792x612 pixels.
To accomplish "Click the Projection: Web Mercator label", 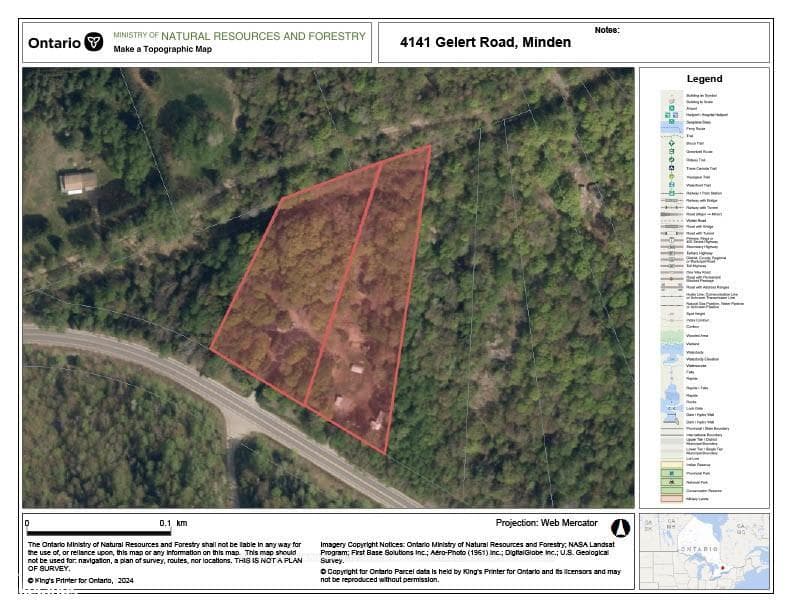I will [547, 523].
